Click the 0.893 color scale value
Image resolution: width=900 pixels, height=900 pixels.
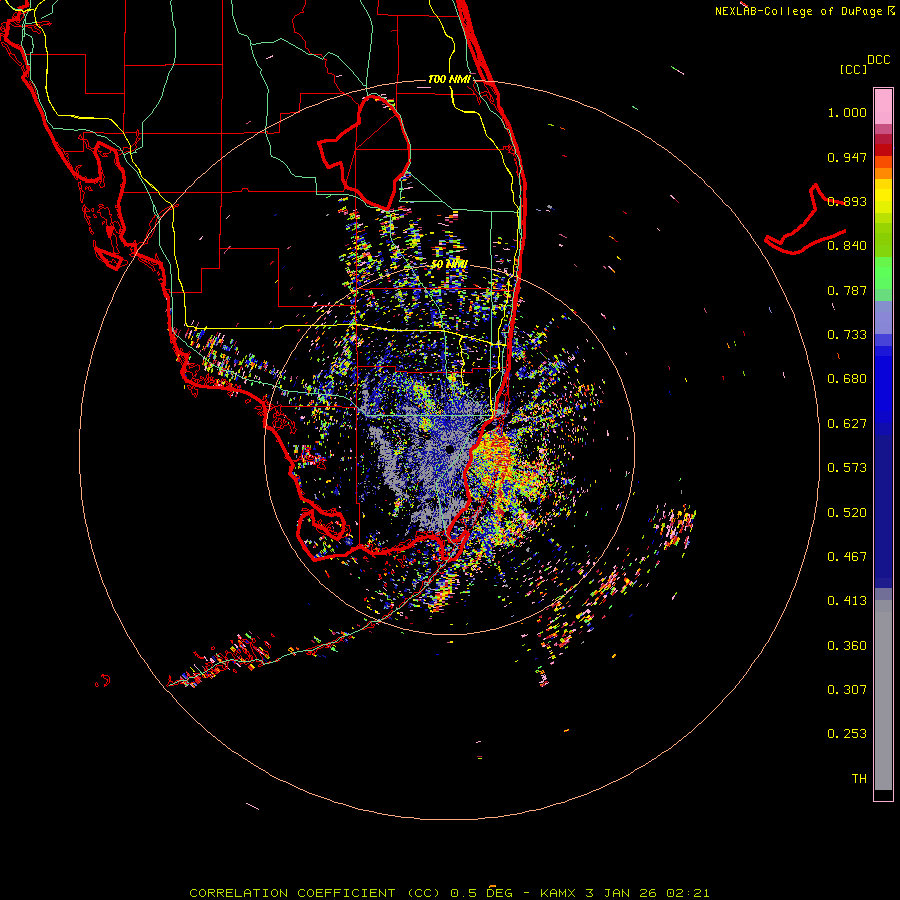tap(847, 201)
